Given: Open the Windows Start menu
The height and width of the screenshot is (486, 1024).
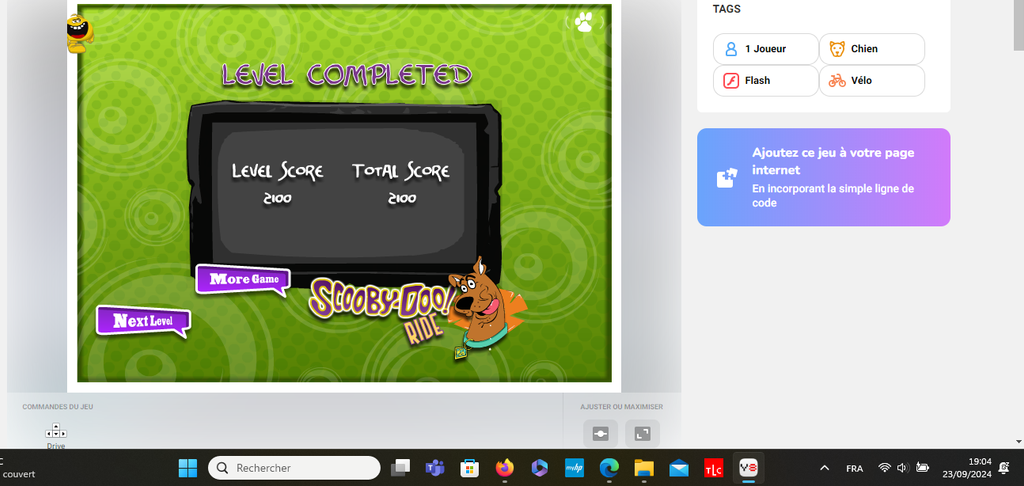Looking at the screenshot, I should [187, 468].
